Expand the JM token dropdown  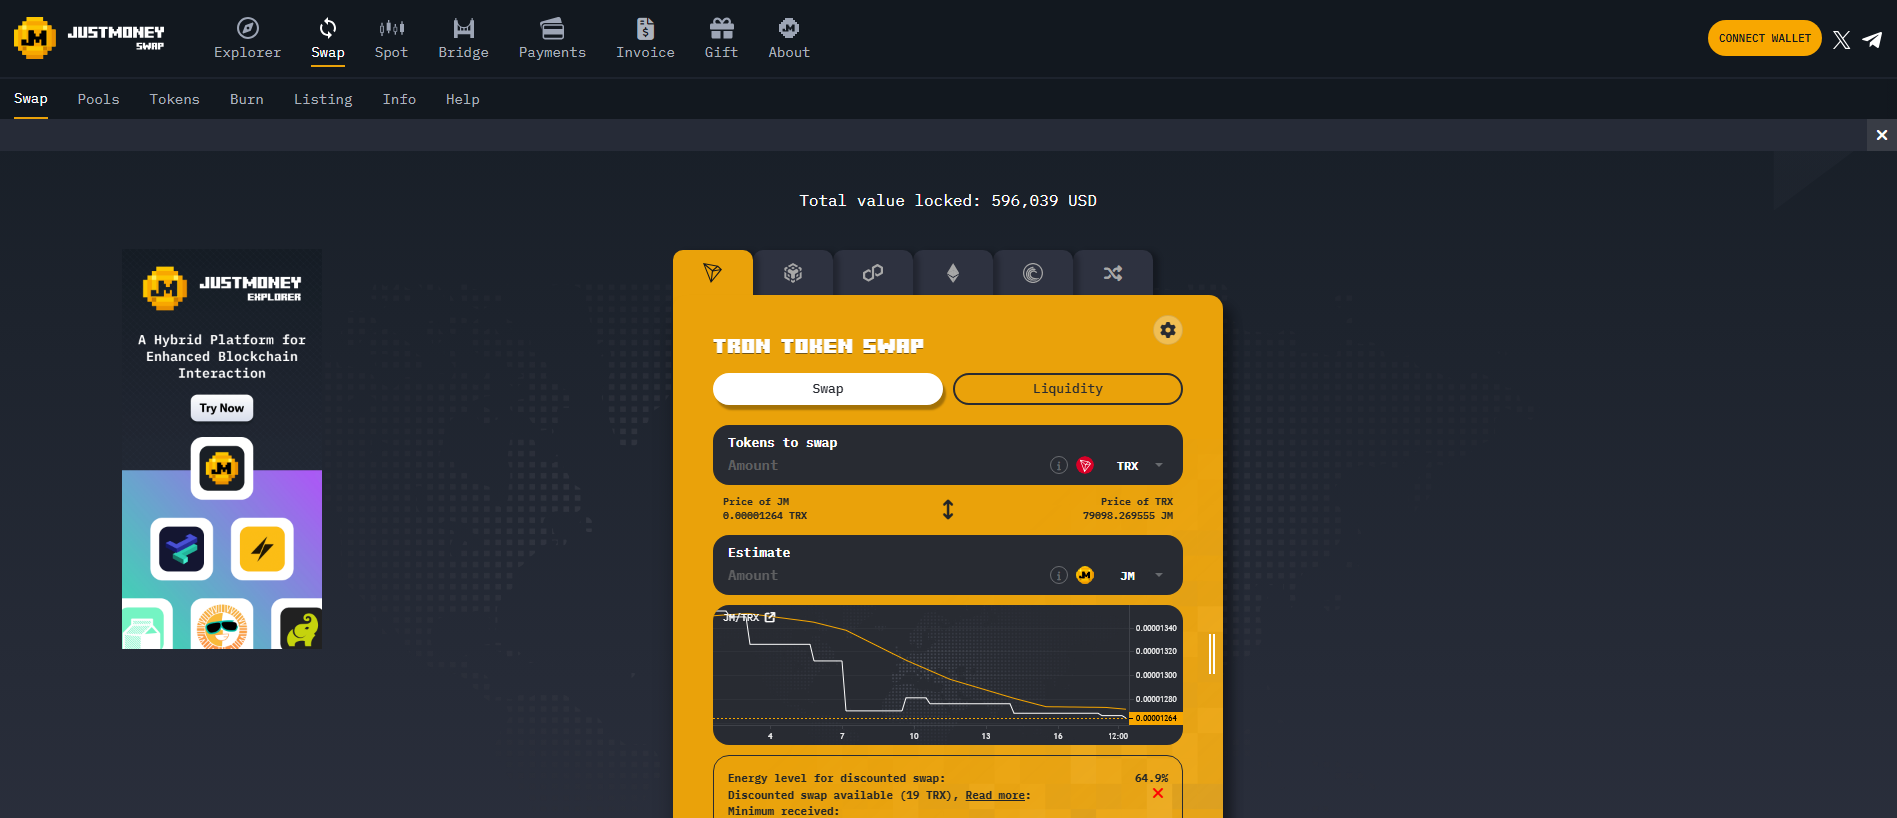pyautogui.click(x=1159, y=575)
